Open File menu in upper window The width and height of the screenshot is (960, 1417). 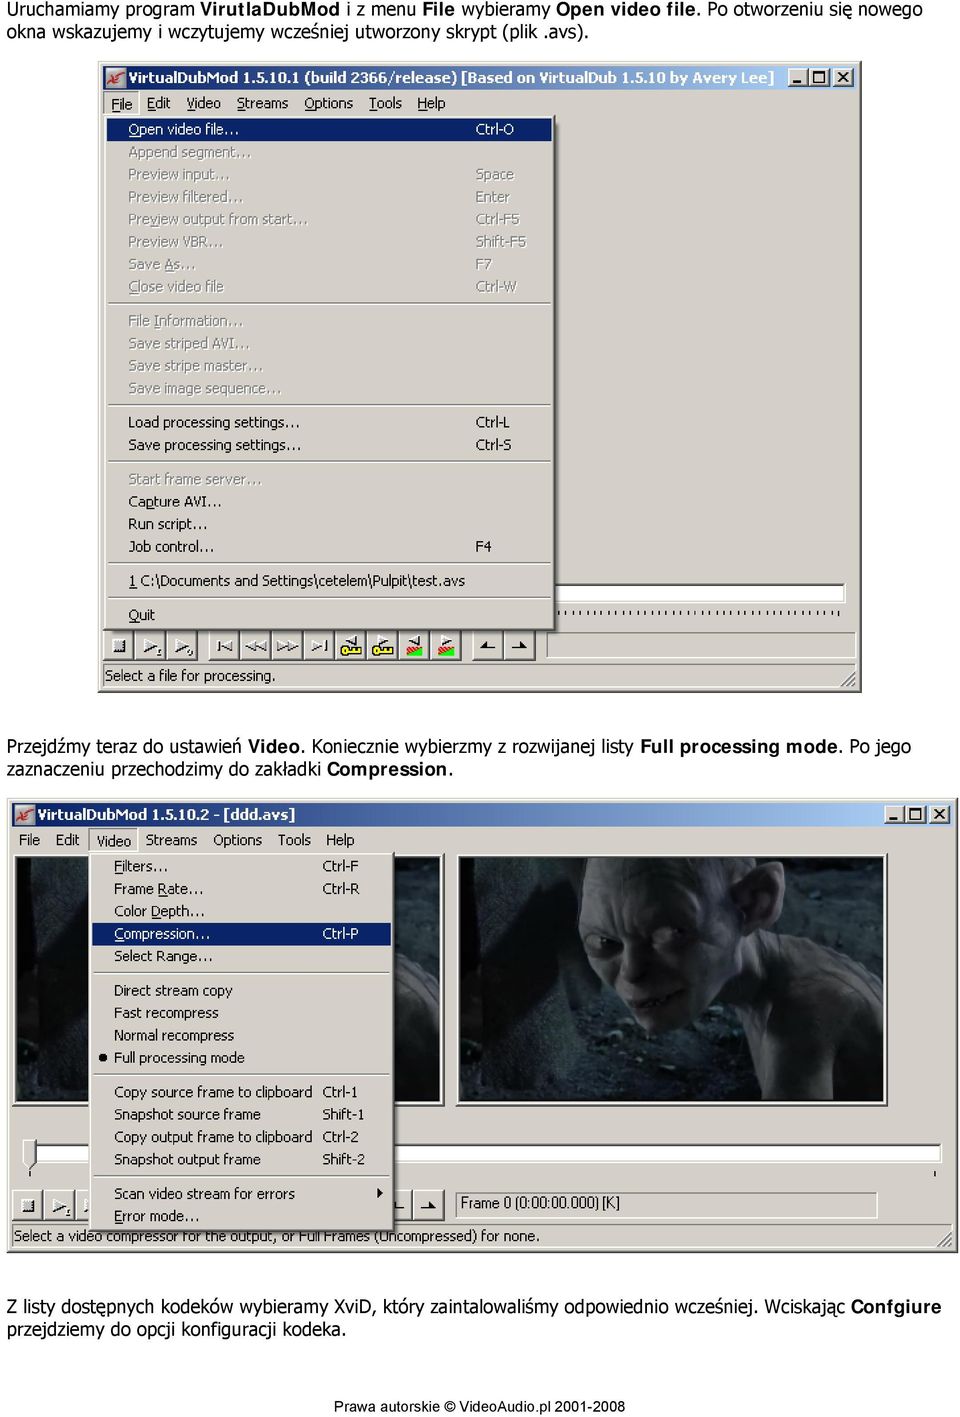click(122, 103)
